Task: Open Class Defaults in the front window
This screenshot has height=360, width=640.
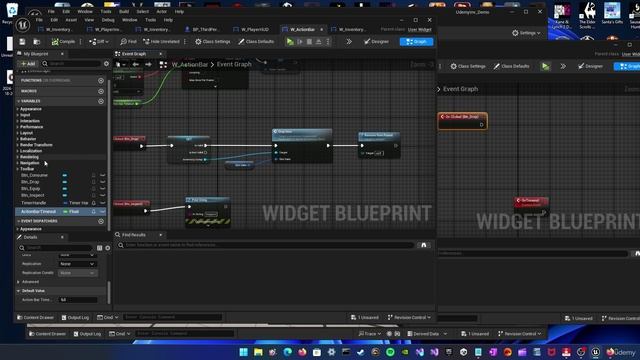Action: (256, 42)
